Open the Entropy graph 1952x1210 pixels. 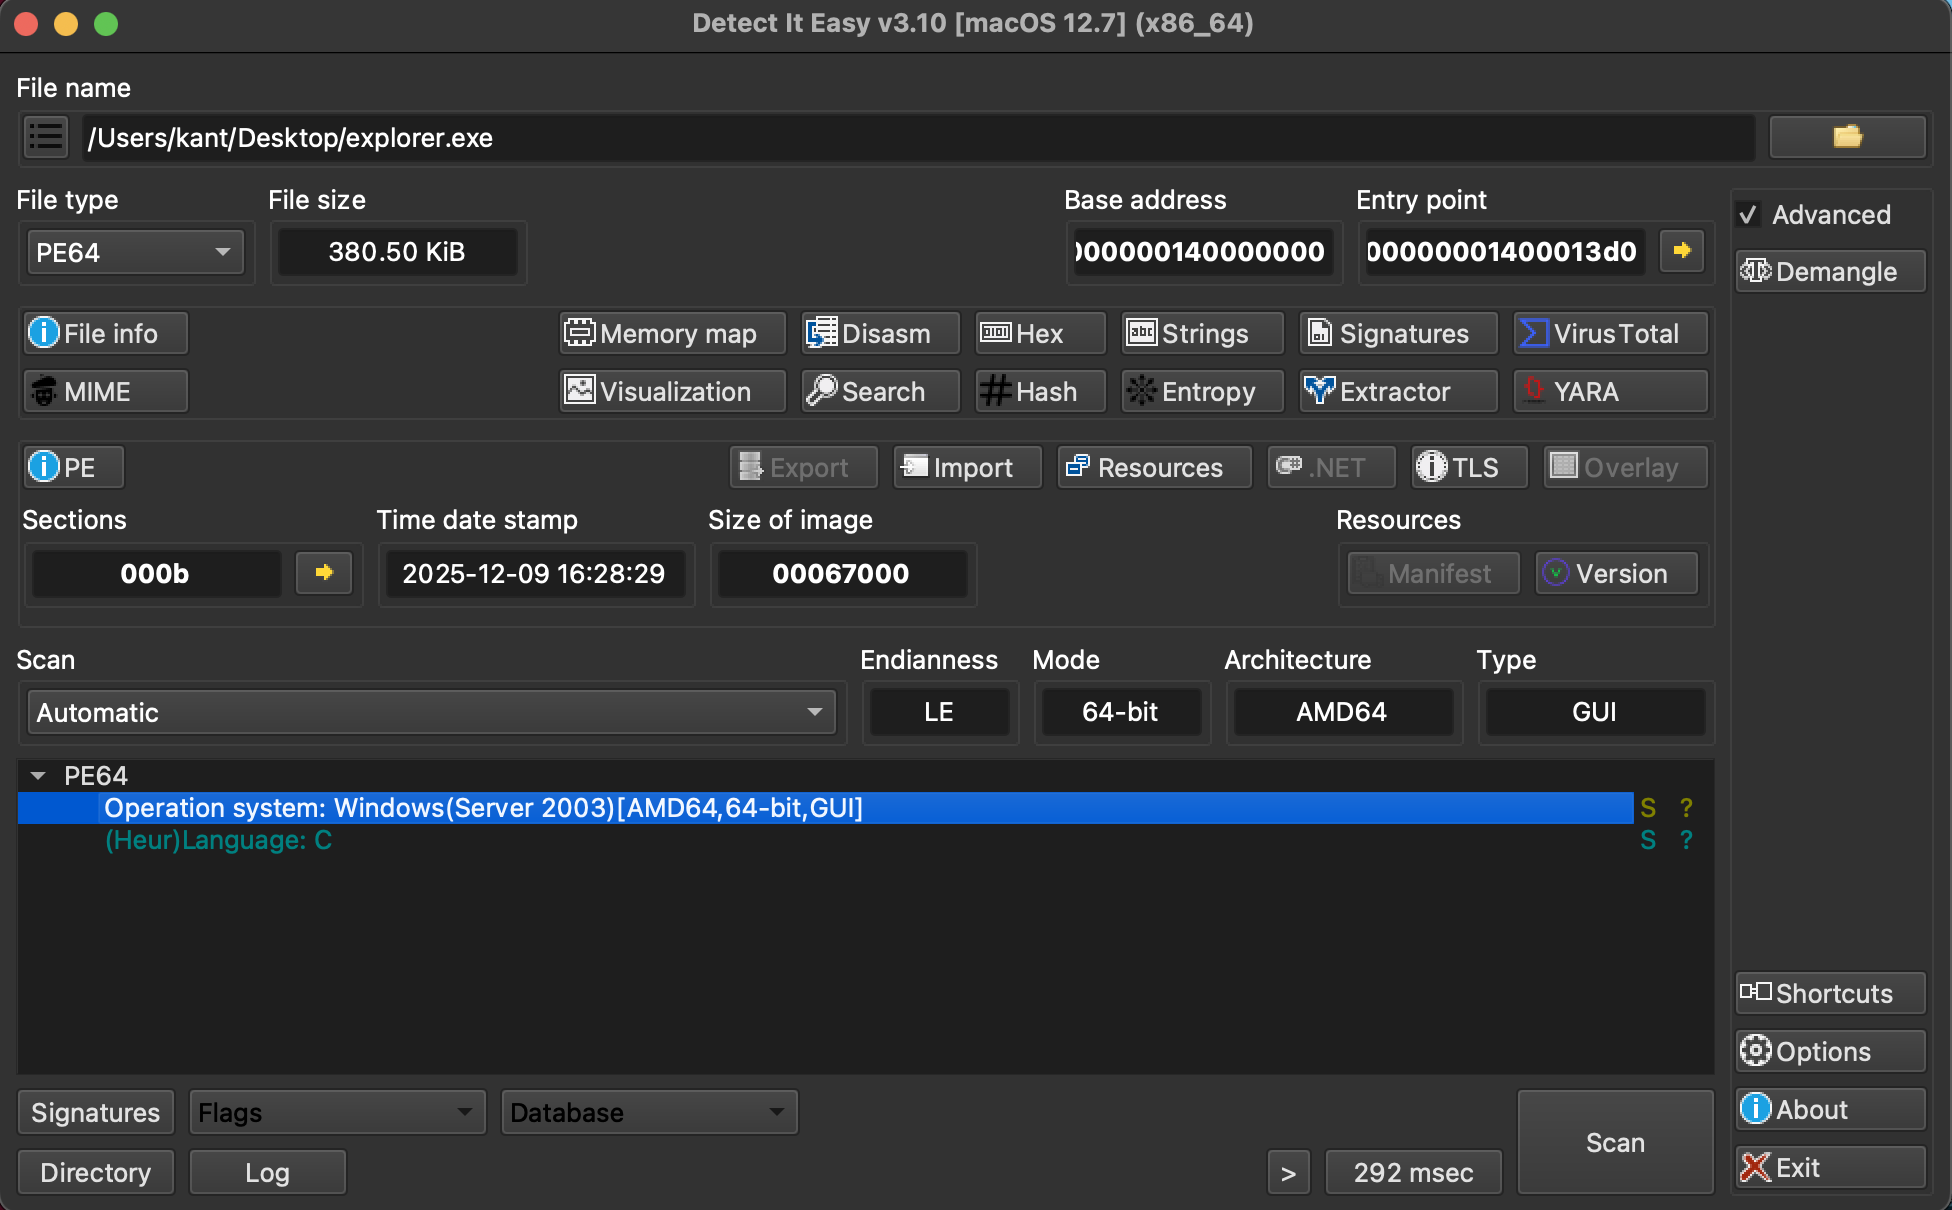click(x=1202, y=391)
